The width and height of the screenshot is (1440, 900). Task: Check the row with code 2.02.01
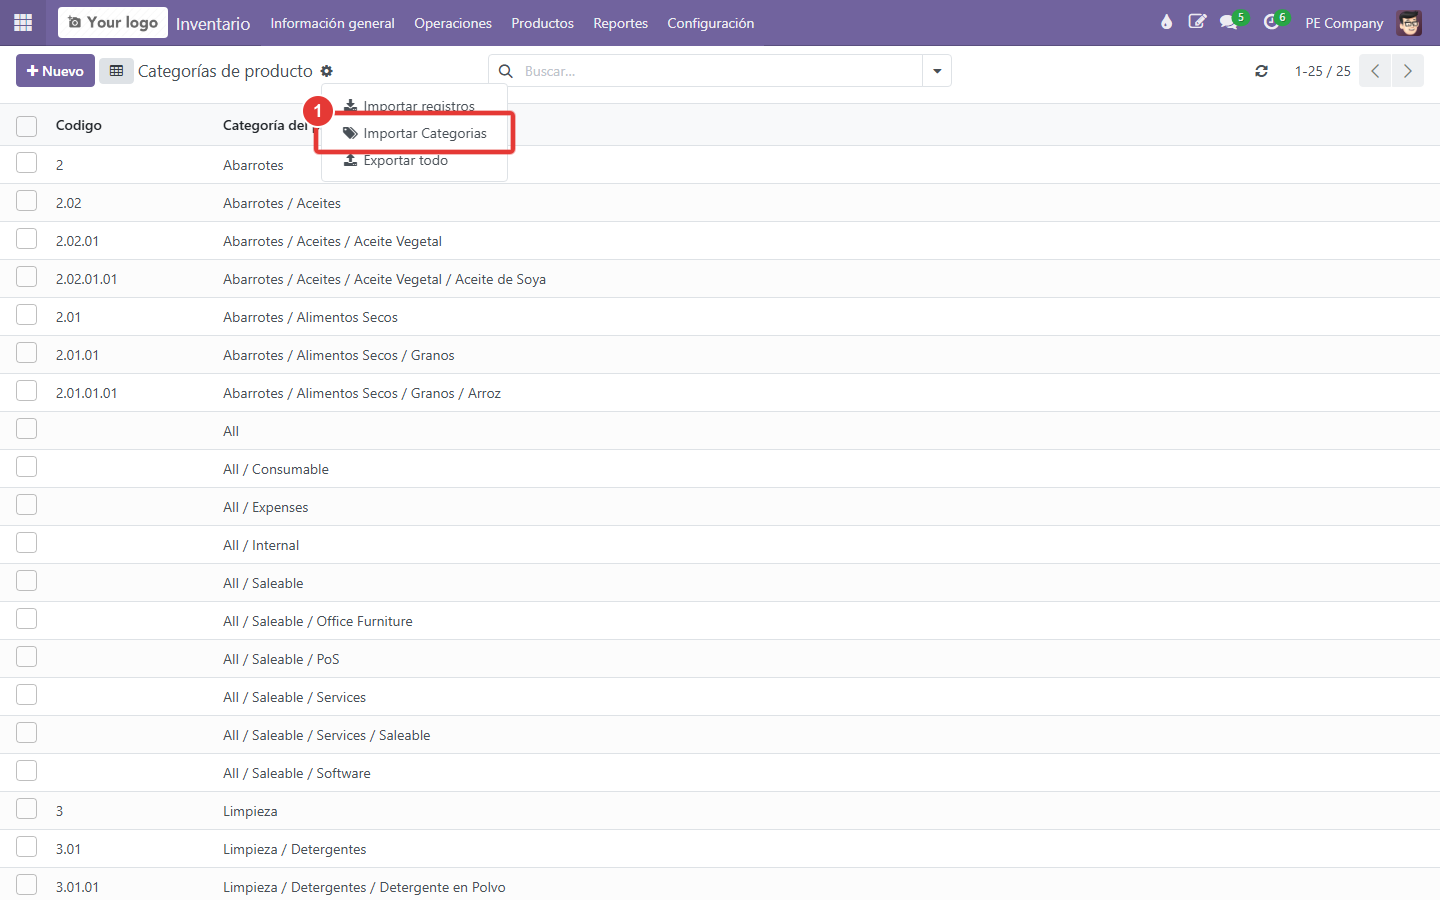[27, 240]
